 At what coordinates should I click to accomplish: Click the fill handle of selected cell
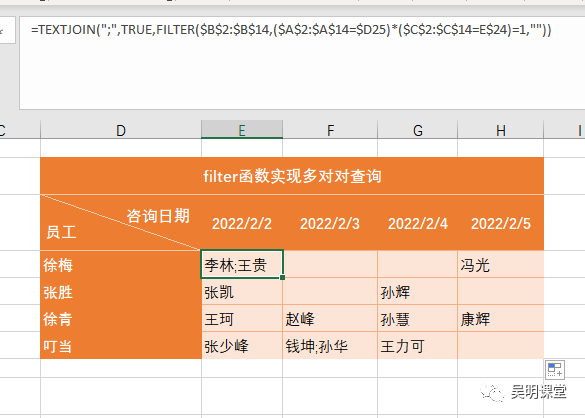coord(282,277)
